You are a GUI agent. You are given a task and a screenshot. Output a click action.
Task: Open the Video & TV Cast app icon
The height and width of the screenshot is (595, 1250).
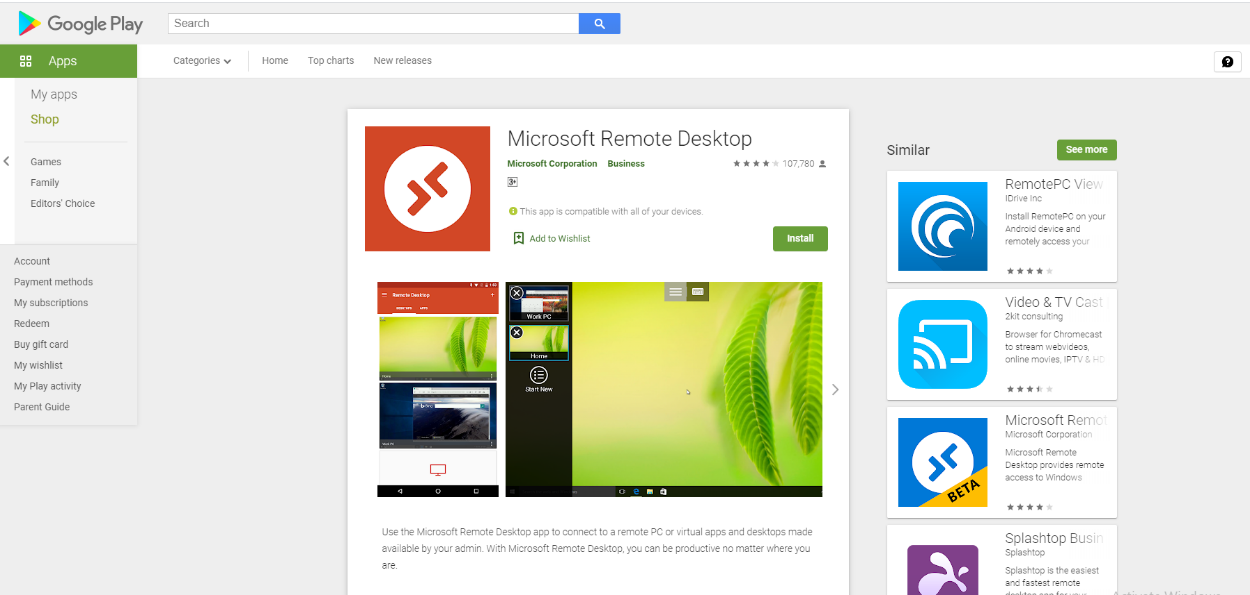click(943, 344)
